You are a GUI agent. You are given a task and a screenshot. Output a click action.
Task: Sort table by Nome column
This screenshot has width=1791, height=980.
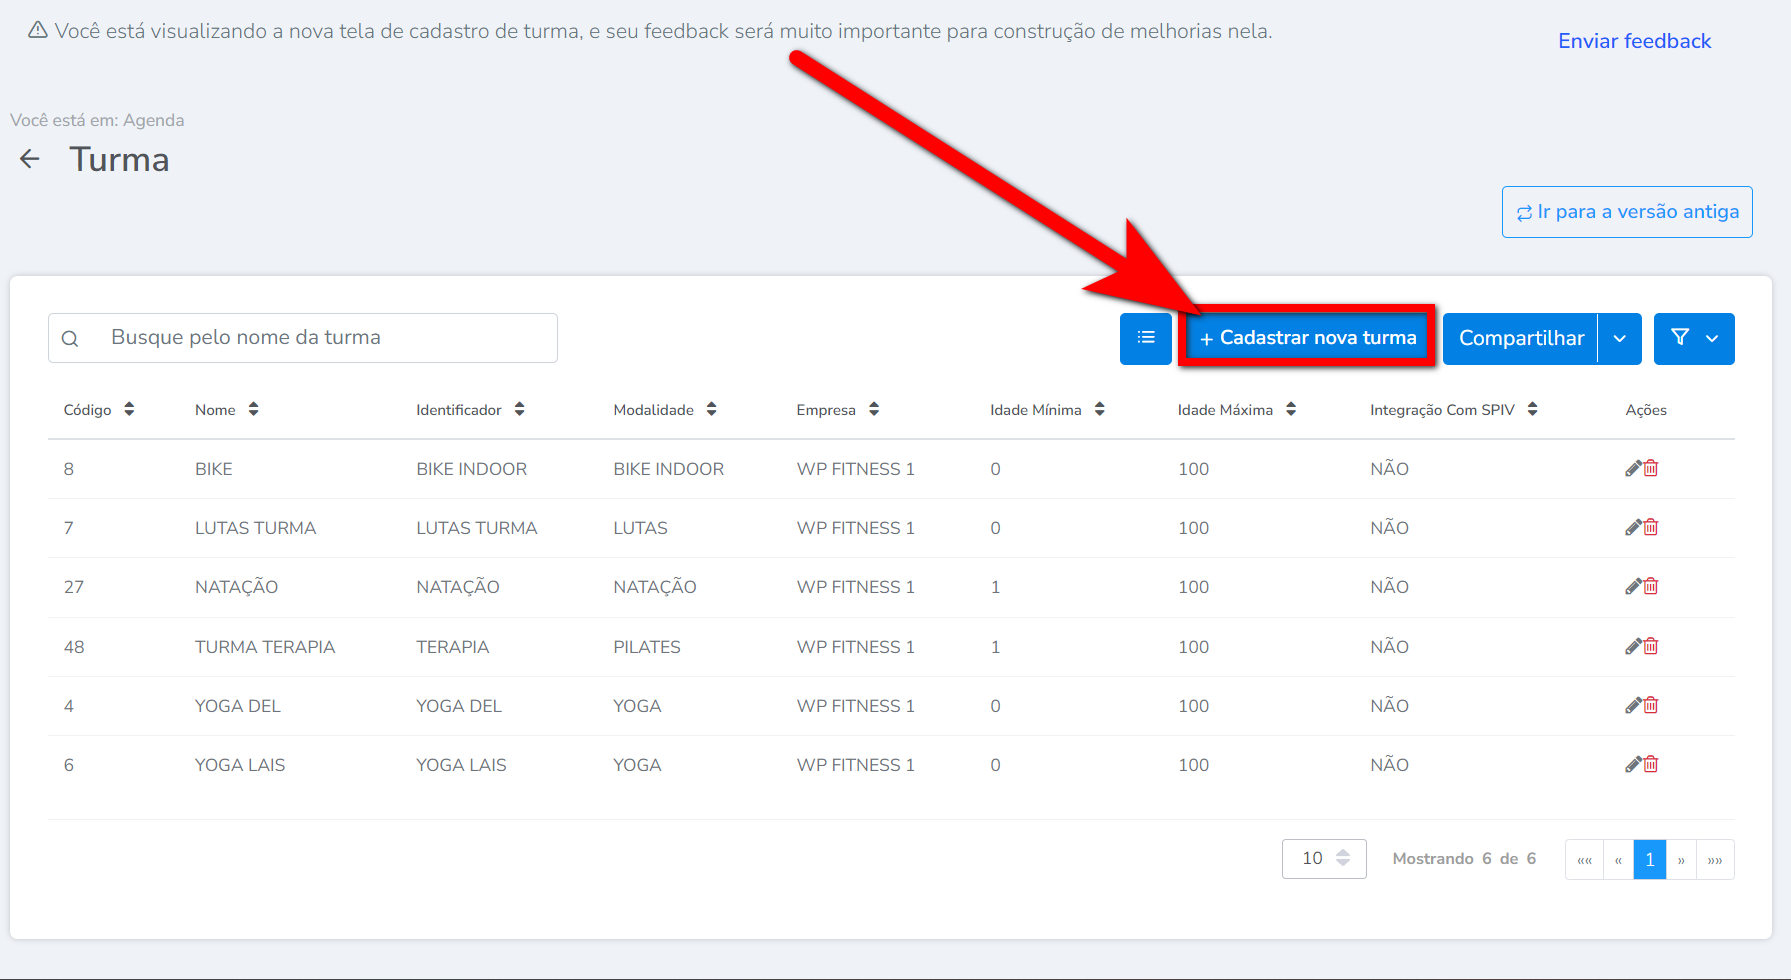pyautogui.click(x=254, y=409)
